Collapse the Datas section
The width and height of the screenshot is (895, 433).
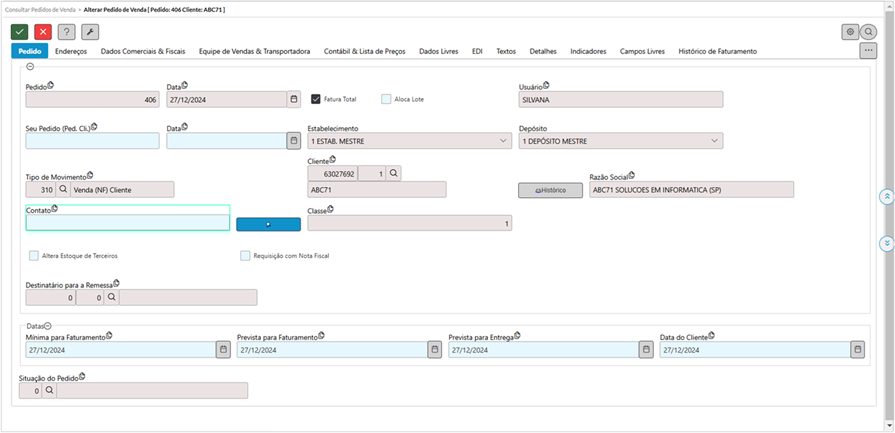tap(47, 326)
